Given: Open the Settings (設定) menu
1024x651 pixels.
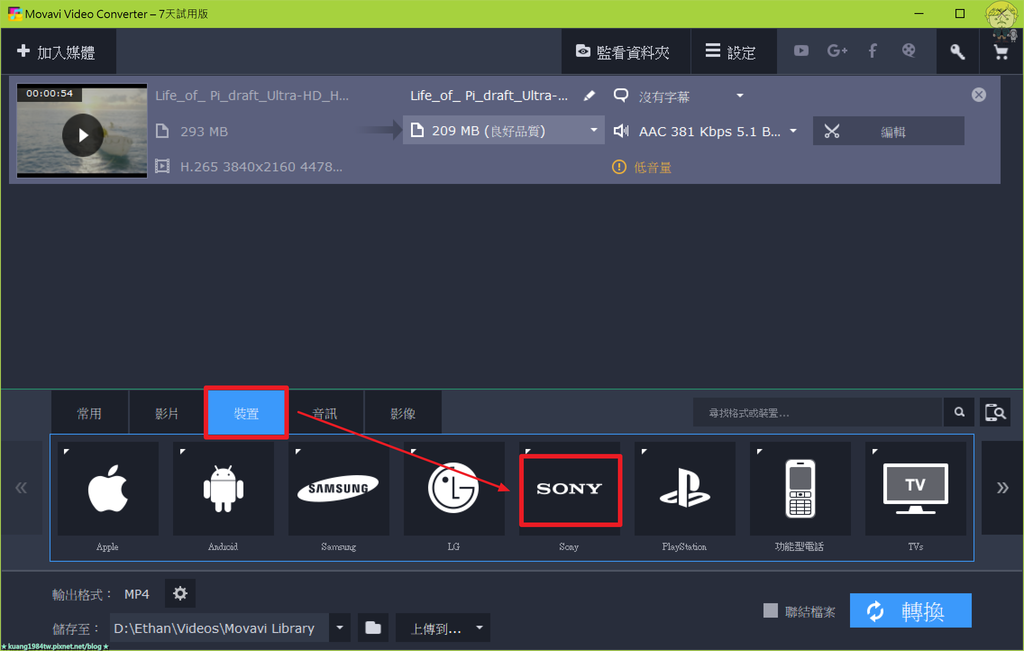Looking at the screenshot, I should 732,52.
